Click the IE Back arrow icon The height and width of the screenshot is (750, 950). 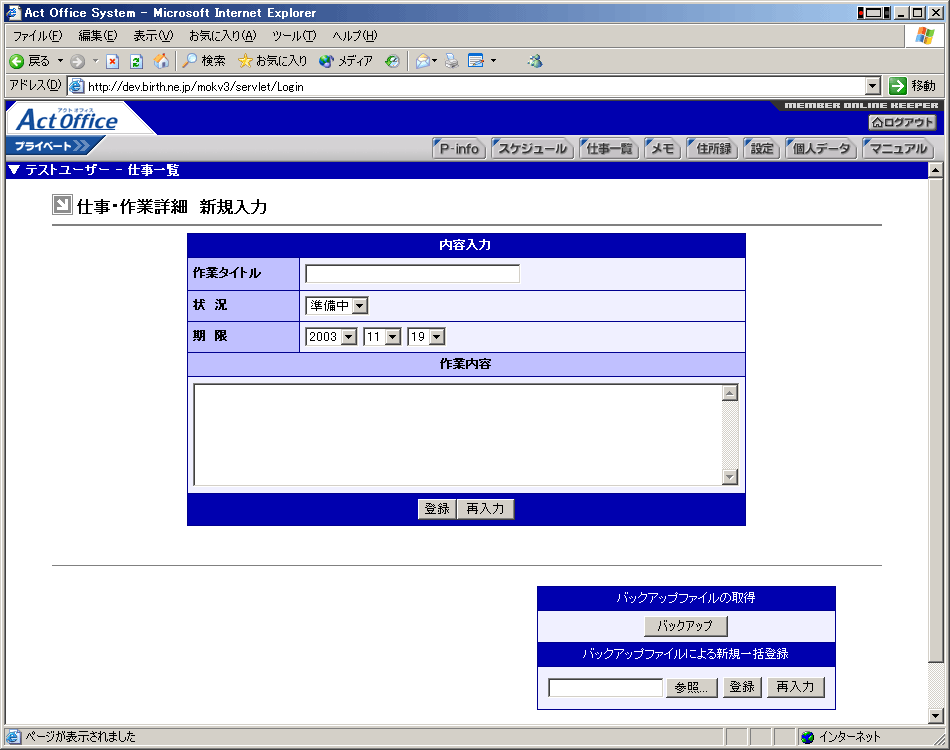pyautogui.click(x=16, y=61)
